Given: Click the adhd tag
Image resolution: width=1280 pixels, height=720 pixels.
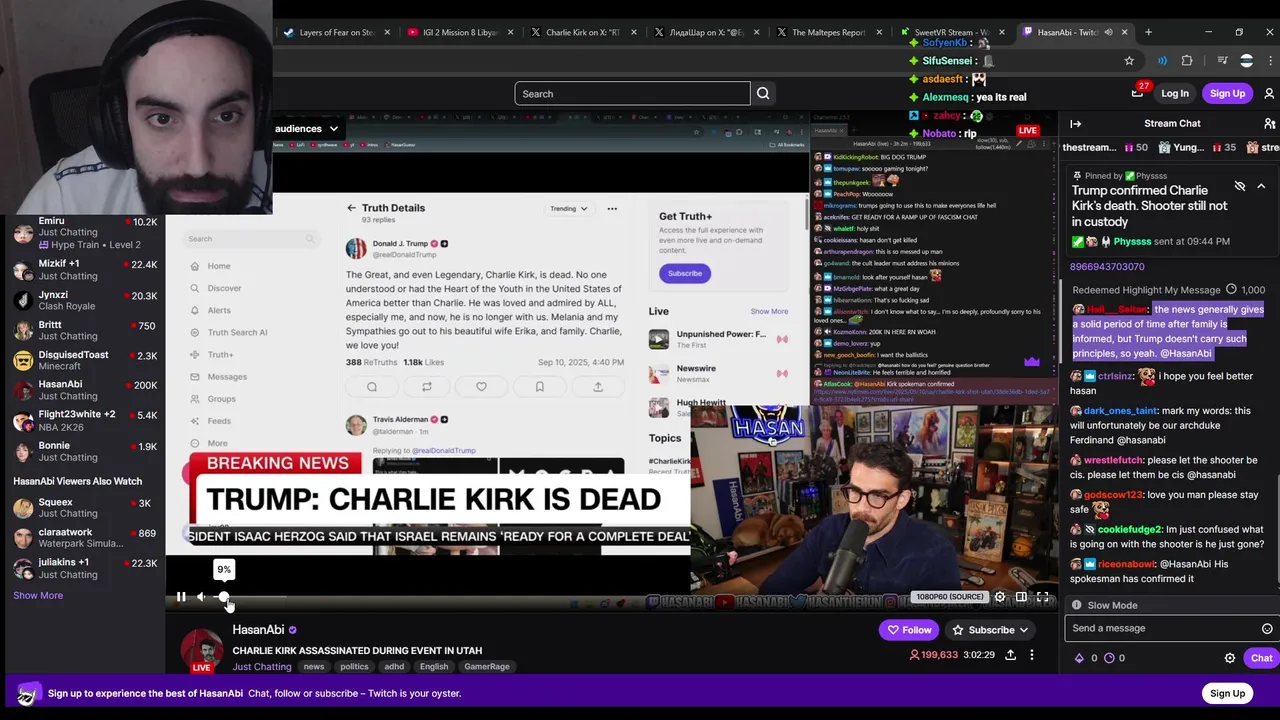Looking at the screenshot, I should click(394, 666).
